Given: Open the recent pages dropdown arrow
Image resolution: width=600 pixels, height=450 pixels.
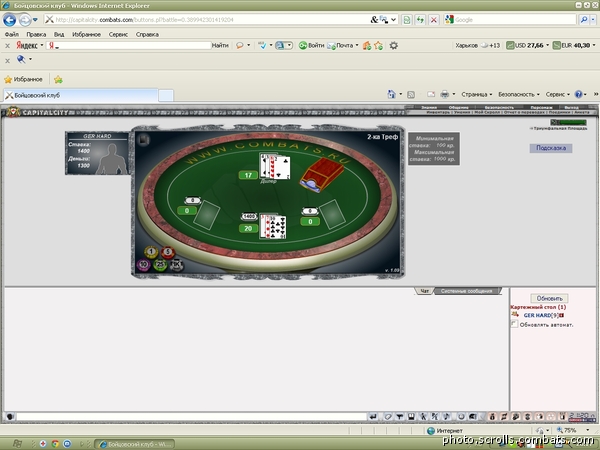Looking at the screenshot, I should [x=35, y=20].
